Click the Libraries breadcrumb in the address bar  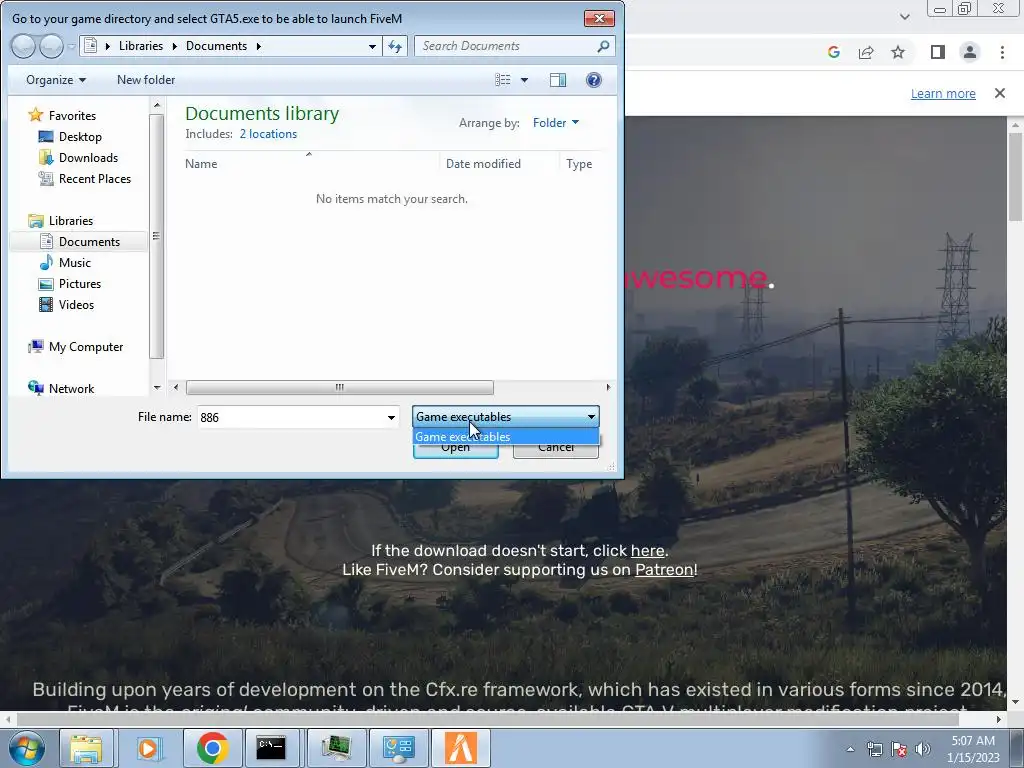pyautogui.click(x=141, y=46)
